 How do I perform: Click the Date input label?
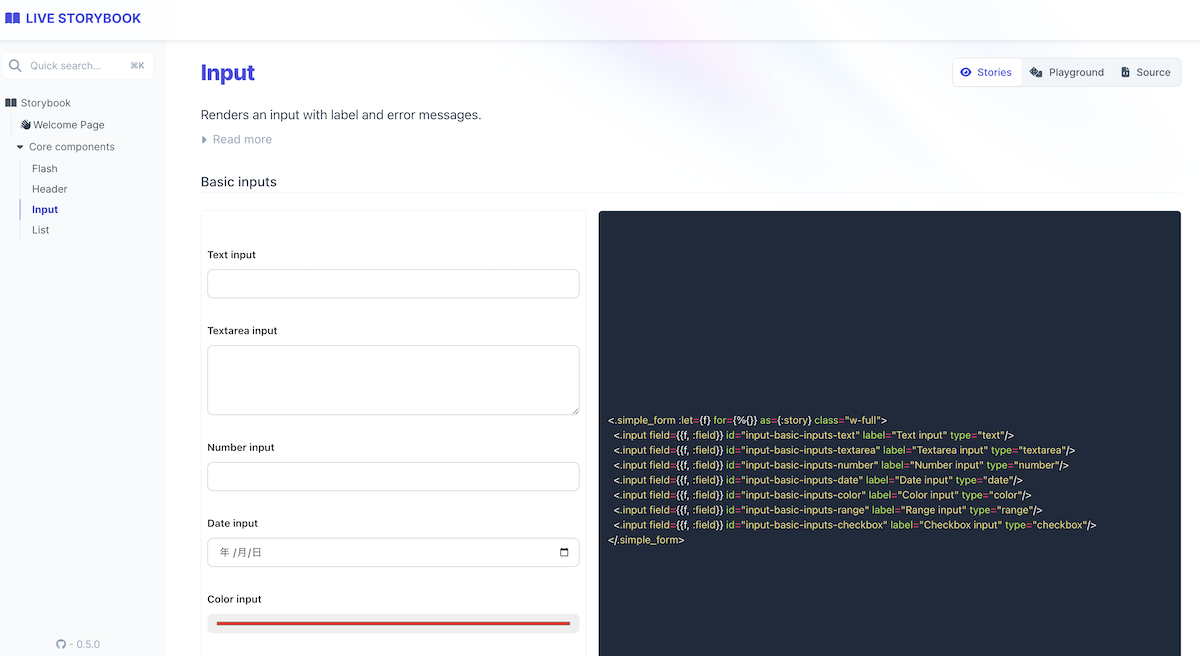tap(232, 523)
